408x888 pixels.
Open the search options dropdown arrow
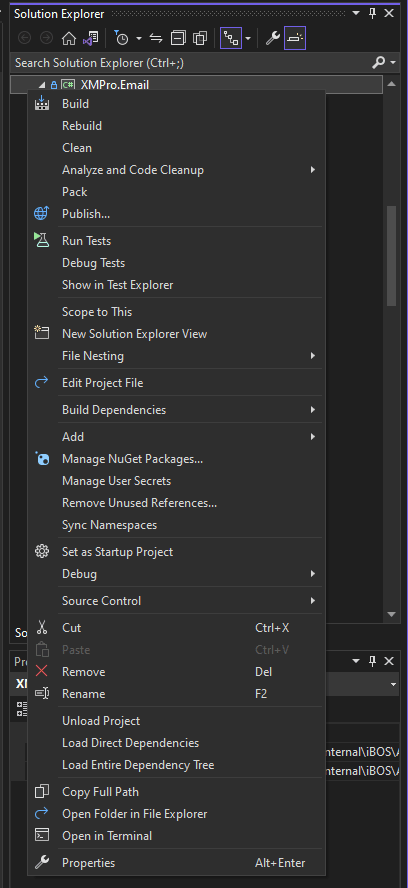tap(393, 62)
